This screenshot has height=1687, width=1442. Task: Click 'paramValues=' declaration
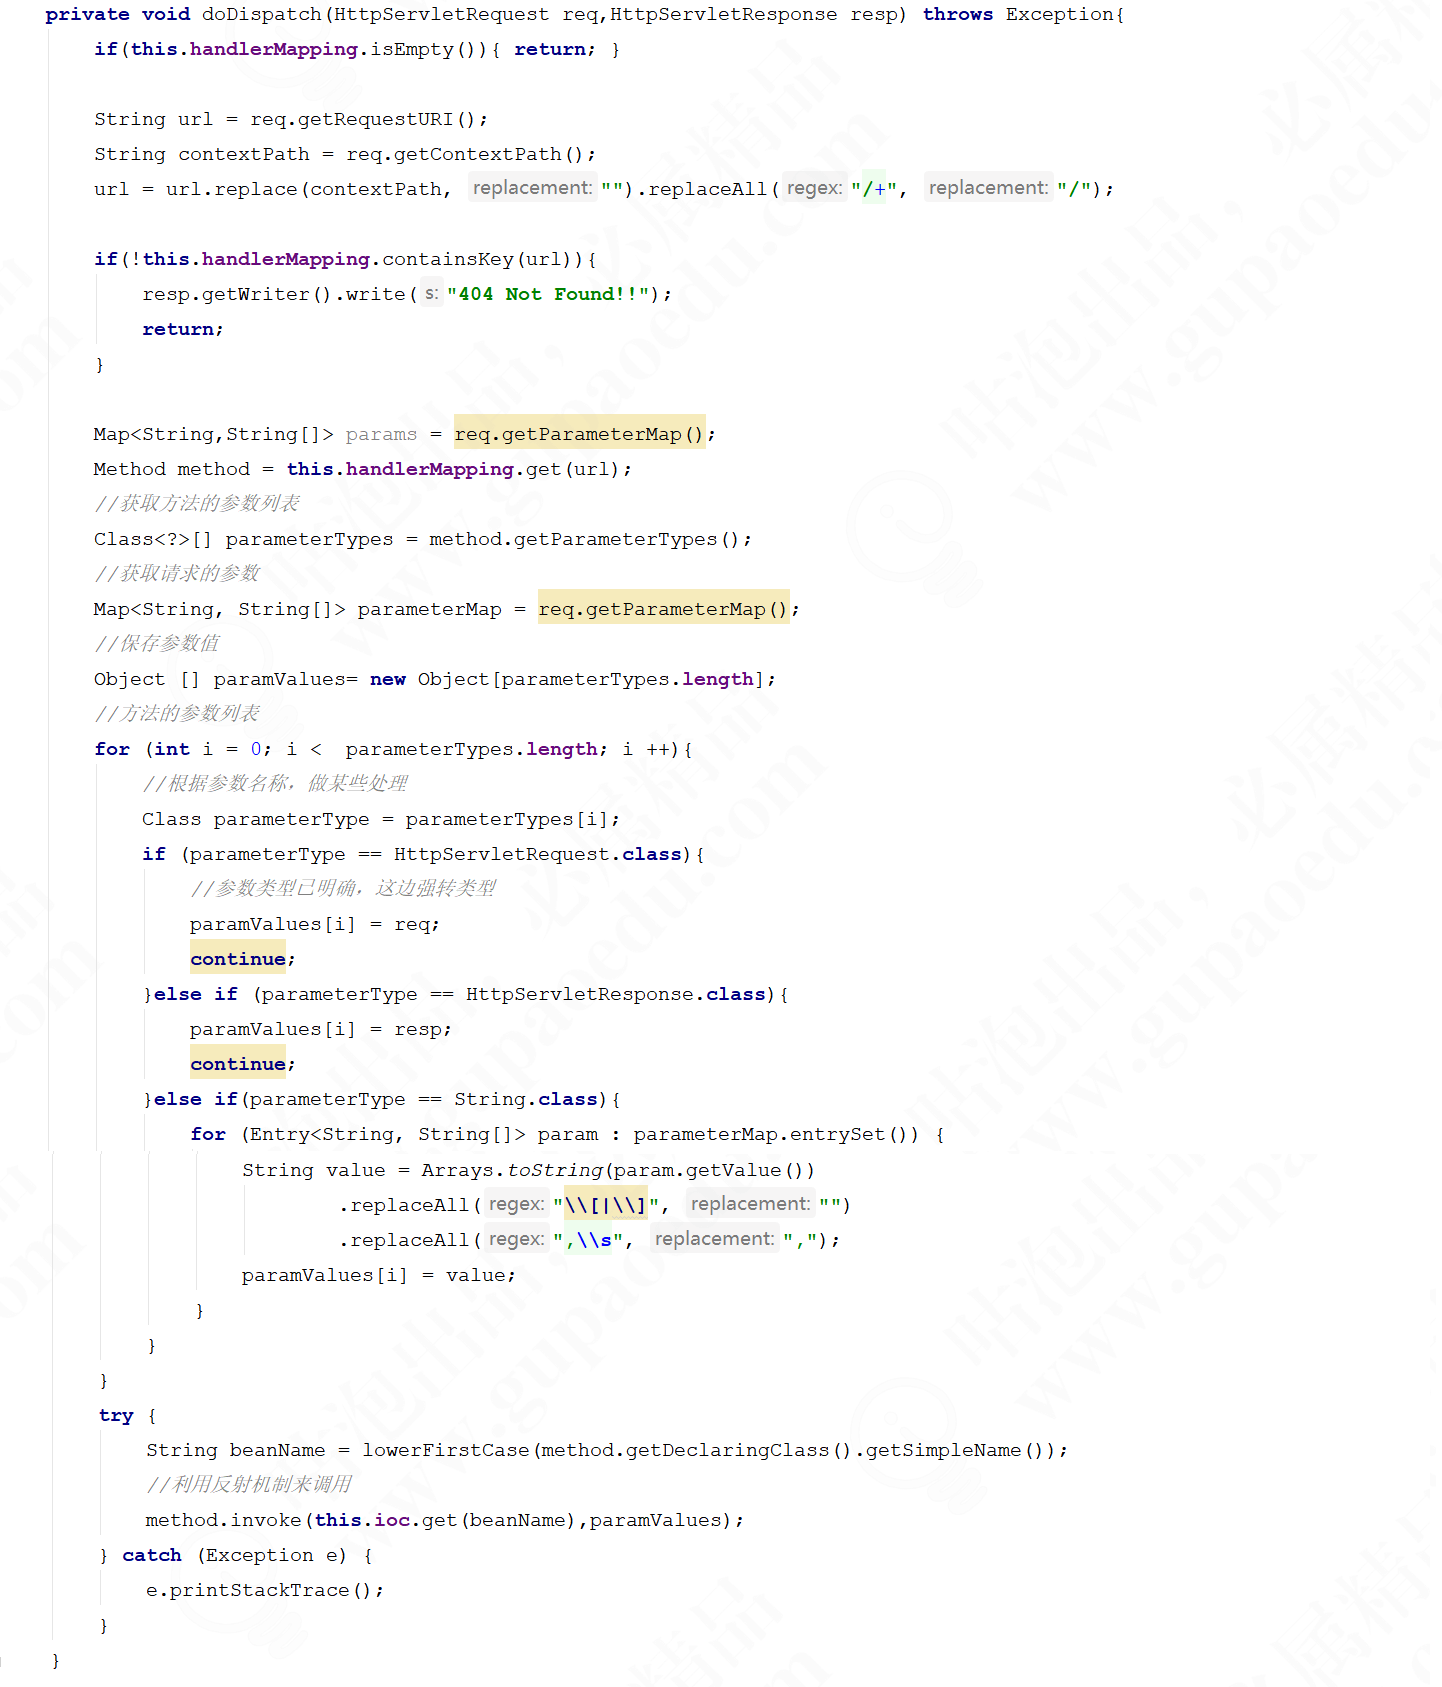[285, 680]
